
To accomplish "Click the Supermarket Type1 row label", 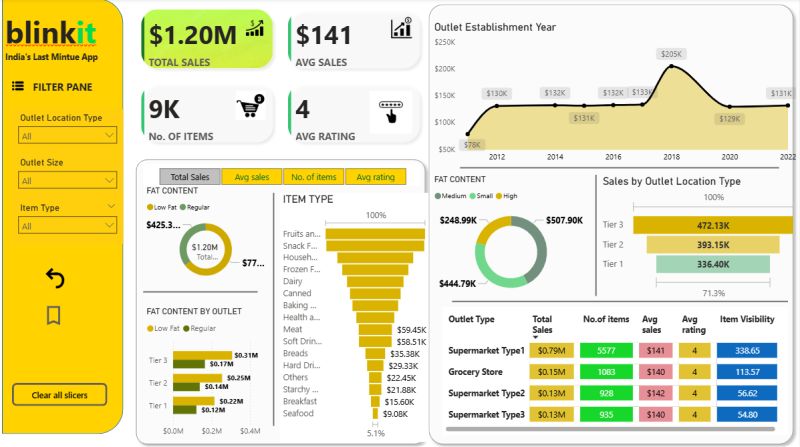I will pyautogui.click(x=486, y=351).
